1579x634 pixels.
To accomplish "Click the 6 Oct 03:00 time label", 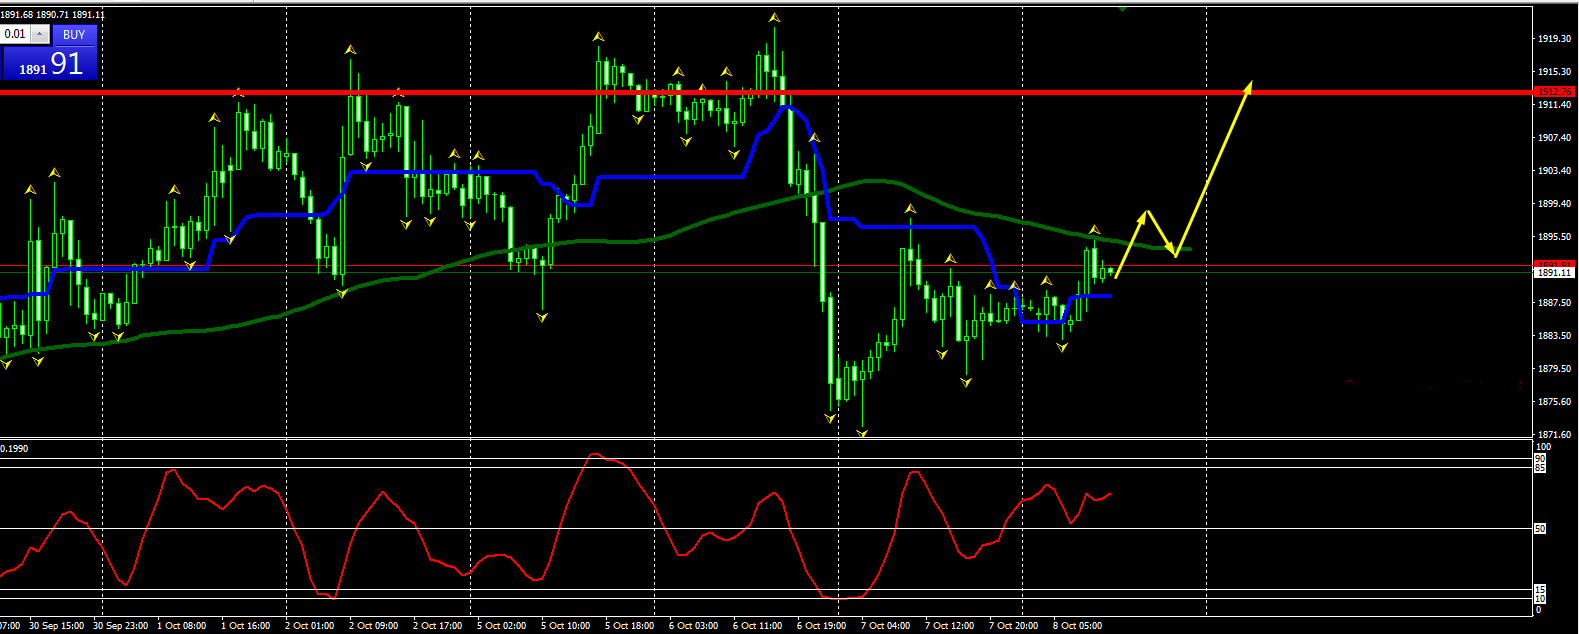I will 693,626.
